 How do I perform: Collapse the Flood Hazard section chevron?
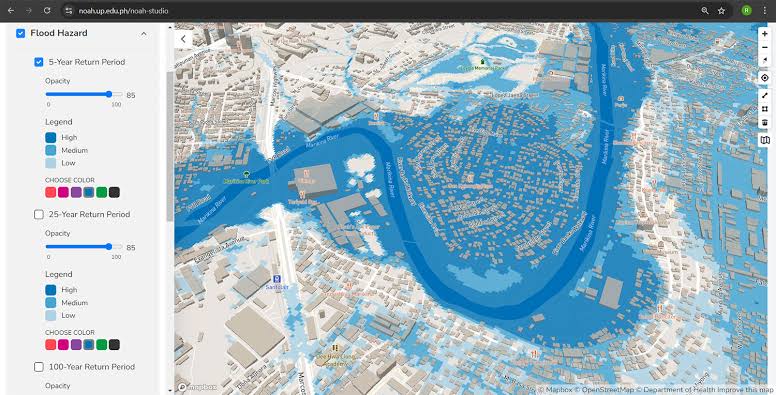tap(144, 34)
